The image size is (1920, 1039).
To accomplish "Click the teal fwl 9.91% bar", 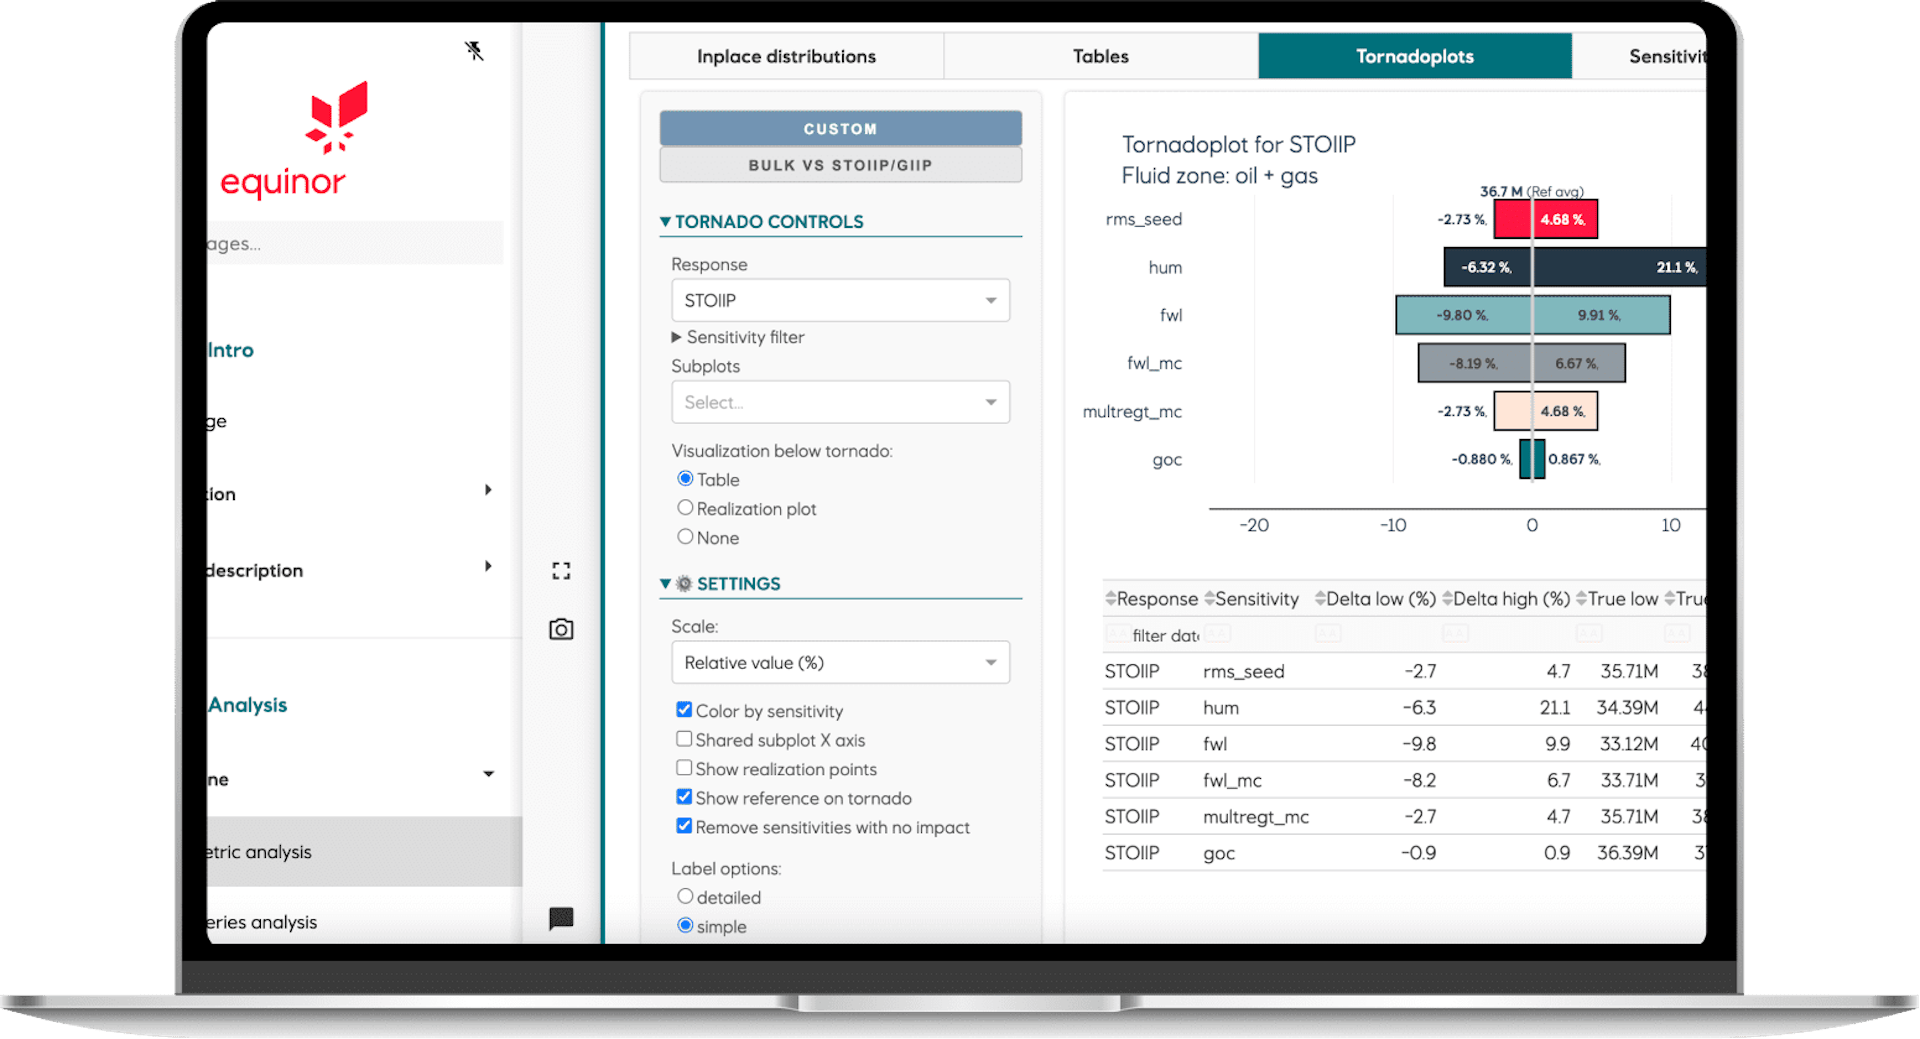I will point(1601,315).
